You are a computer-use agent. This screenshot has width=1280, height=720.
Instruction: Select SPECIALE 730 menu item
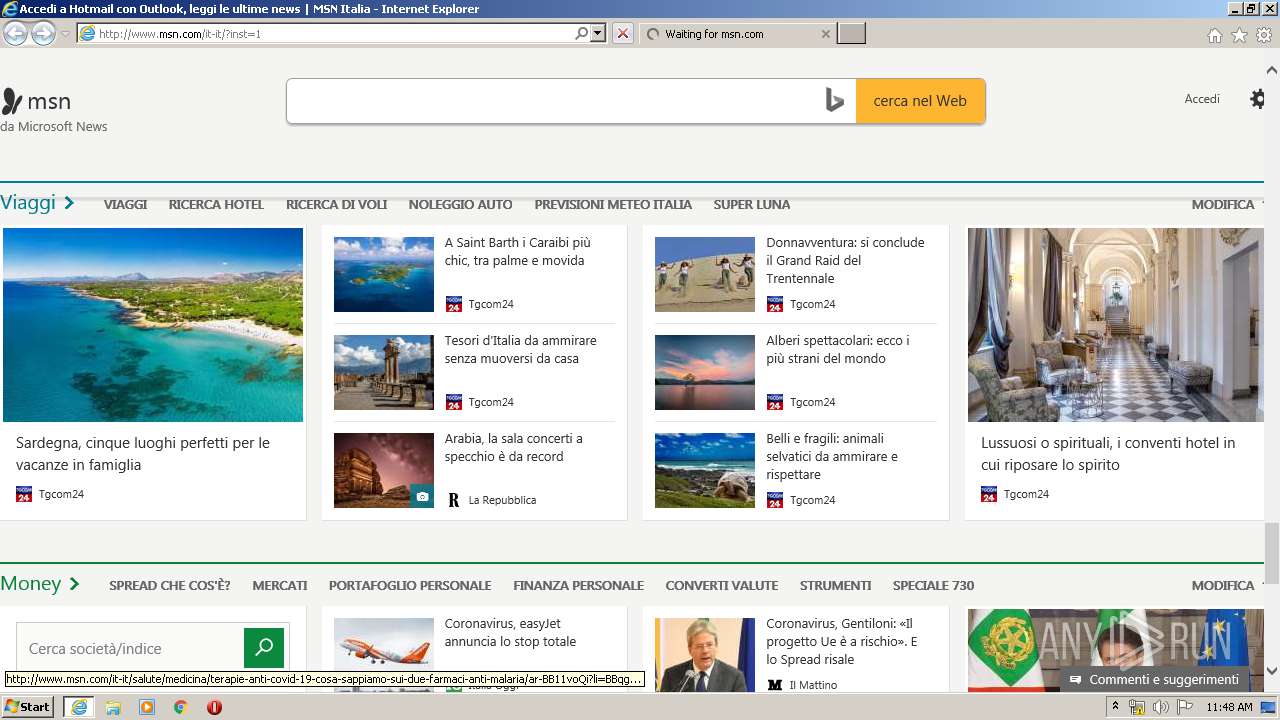[933, 586]
